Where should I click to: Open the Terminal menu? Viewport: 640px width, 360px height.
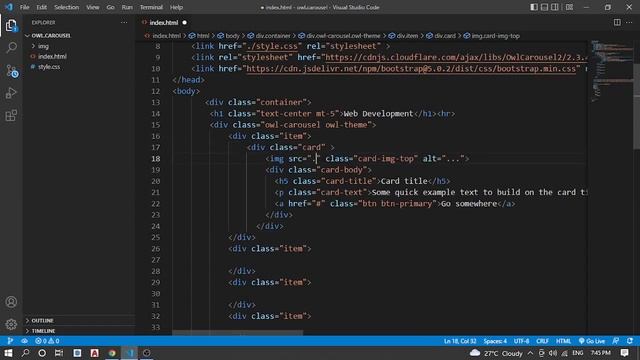pyautogui.click(x=151, y=7)
